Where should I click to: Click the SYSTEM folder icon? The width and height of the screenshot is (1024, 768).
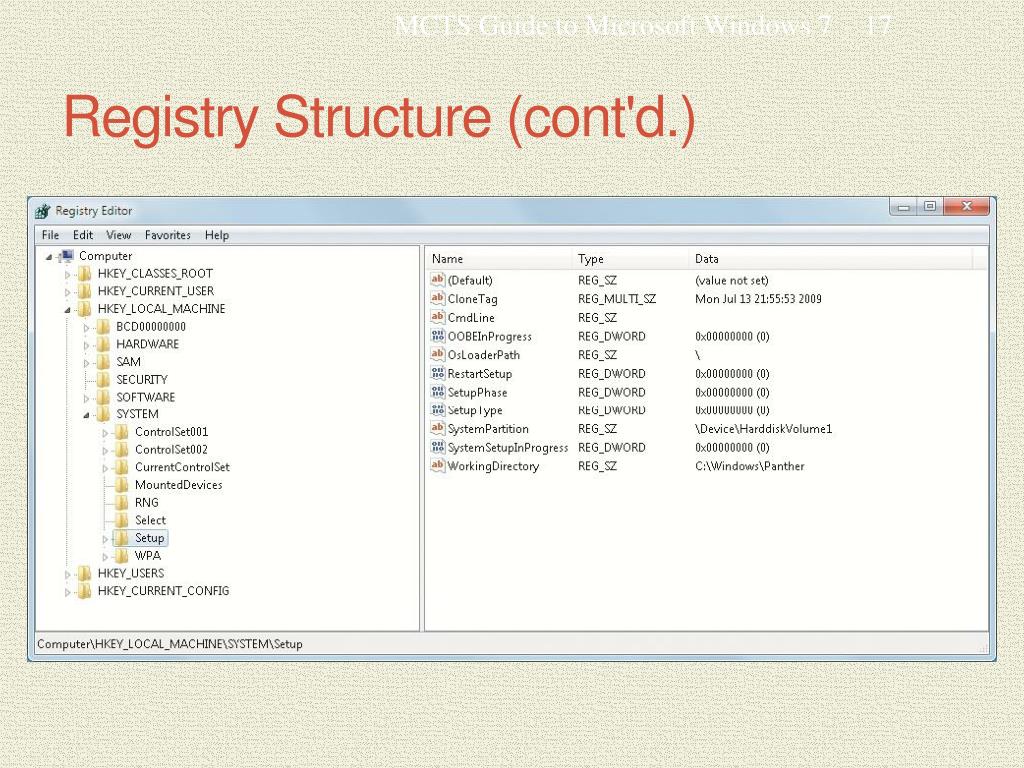point(103,414)
